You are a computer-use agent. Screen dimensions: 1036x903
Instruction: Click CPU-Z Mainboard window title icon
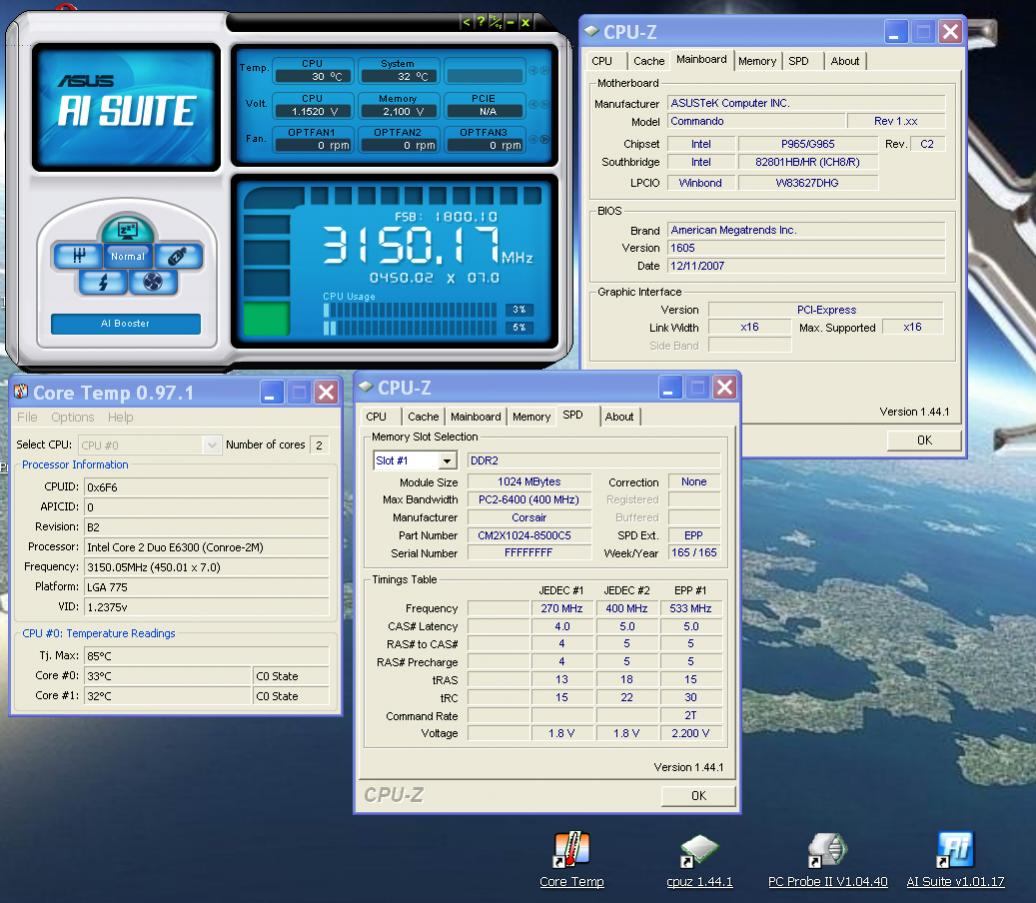coord(591,31)
